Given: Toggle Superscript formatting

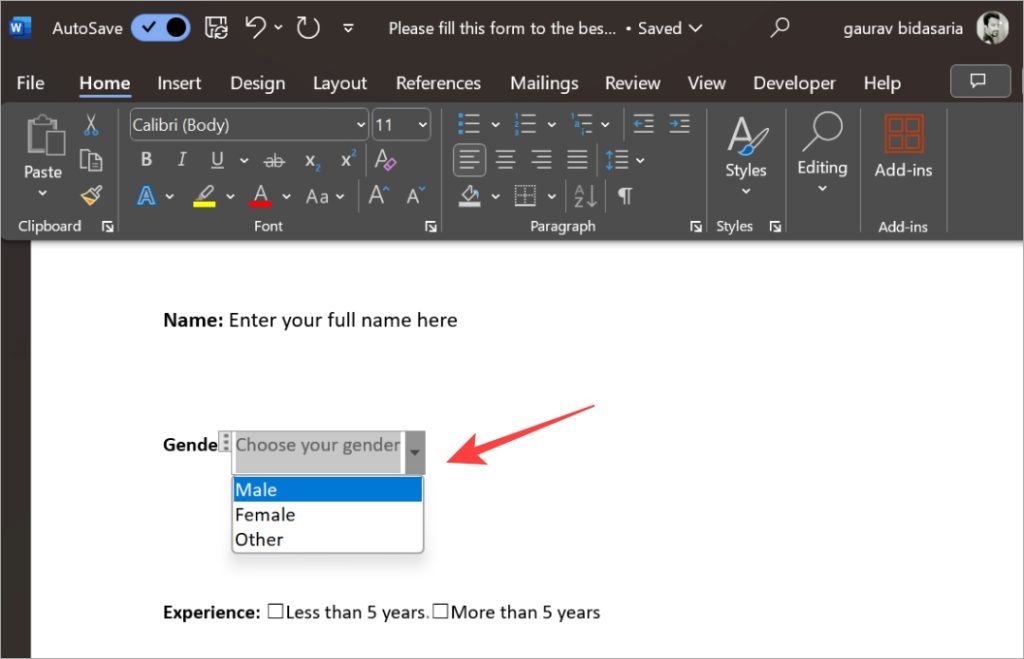Looking at the screenshot, I should point(348,159).
